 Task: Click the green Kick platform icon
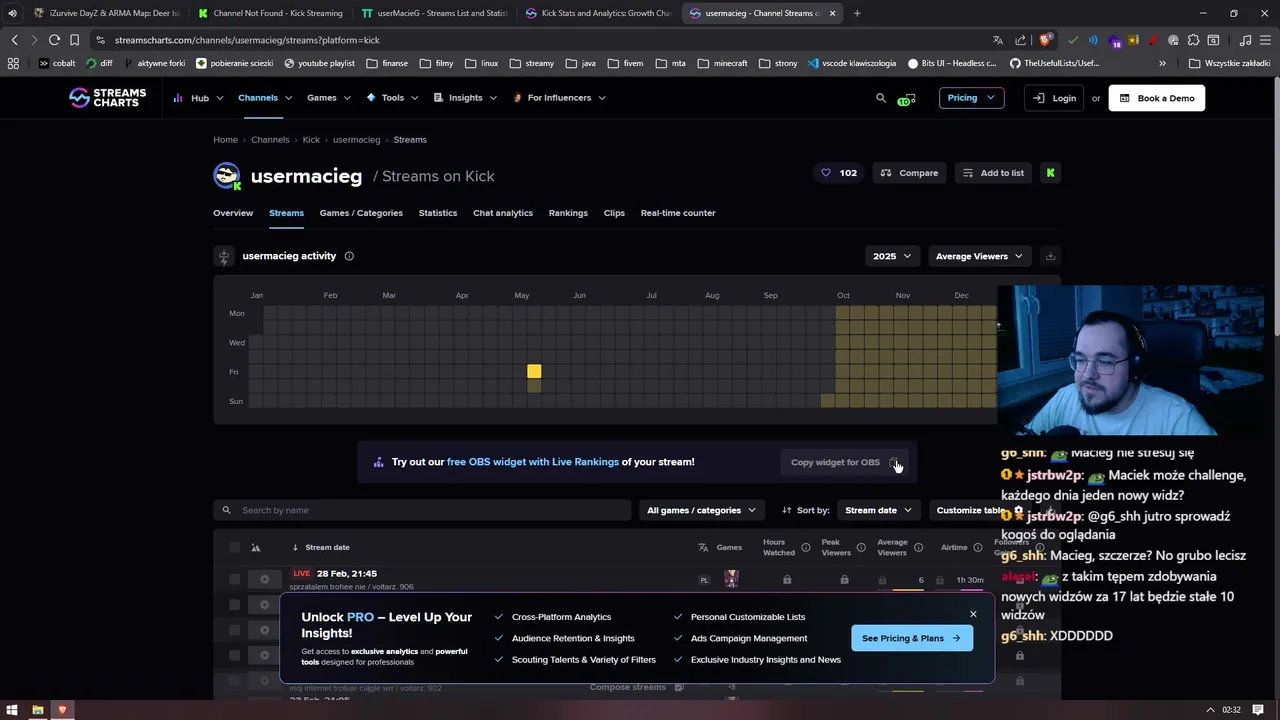[1050, 173]
